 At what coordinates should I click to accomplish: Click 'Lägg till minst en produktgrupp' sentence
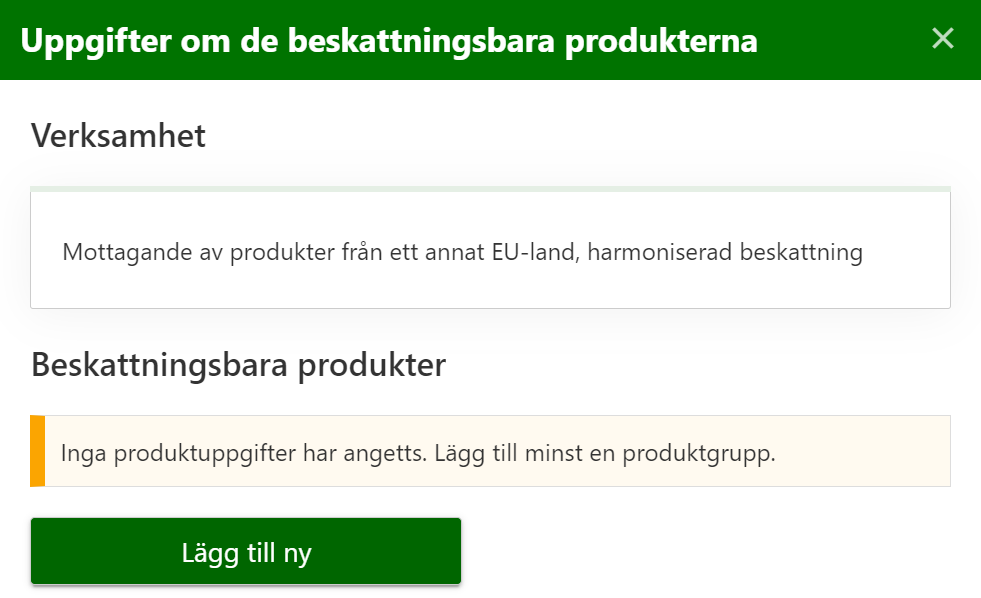(x=606, y=453)
